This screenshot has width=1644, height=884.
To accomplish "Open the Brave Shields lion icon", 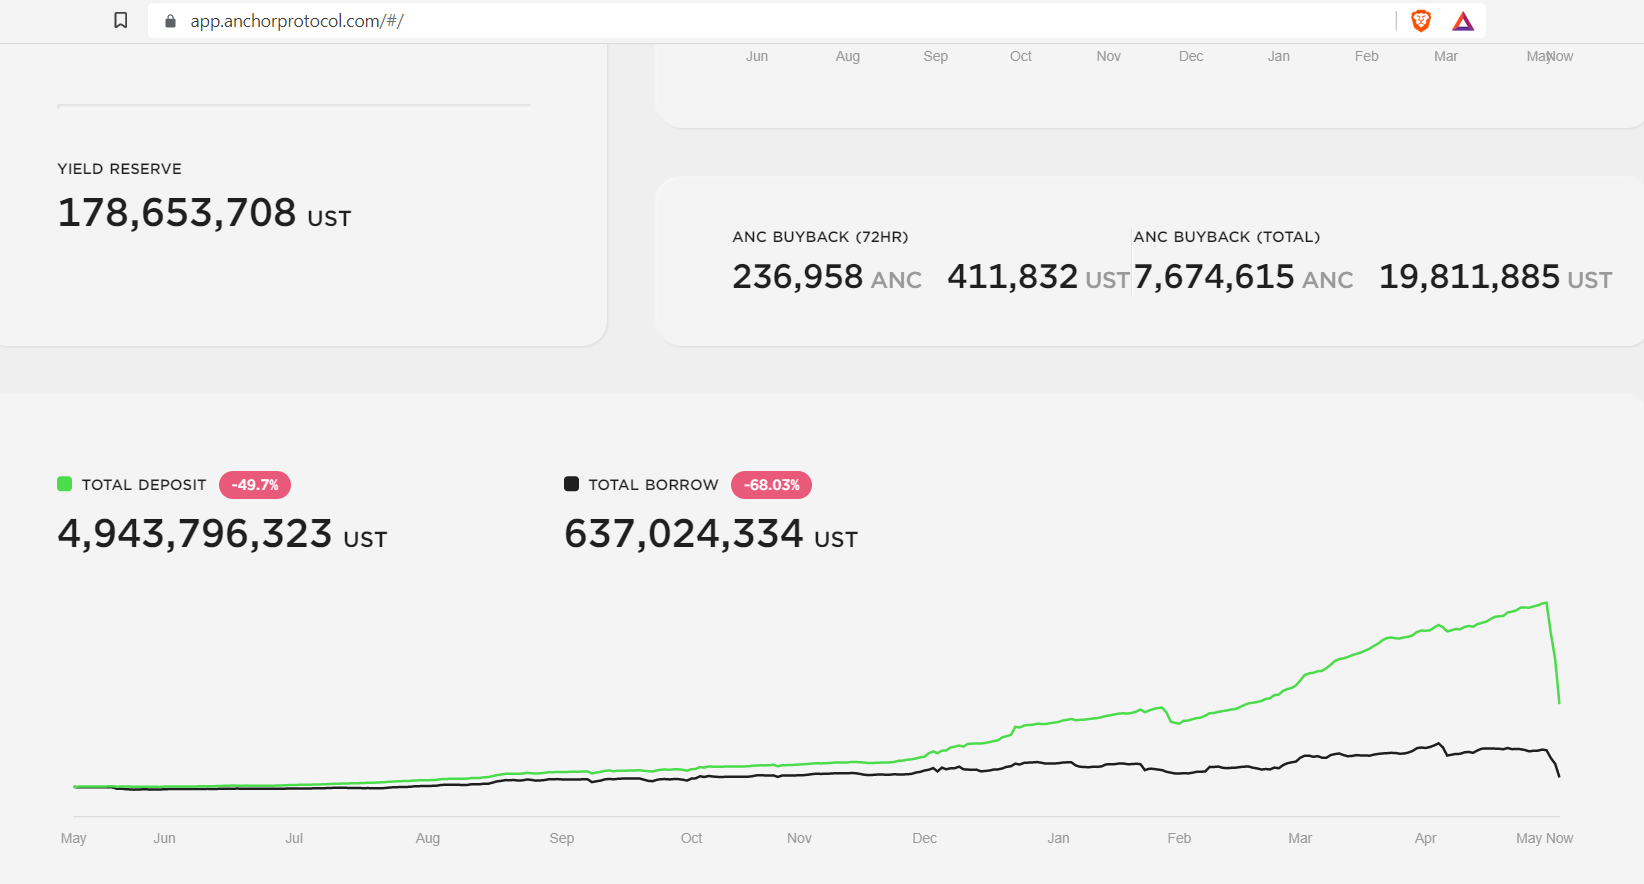I will 1421,21.
